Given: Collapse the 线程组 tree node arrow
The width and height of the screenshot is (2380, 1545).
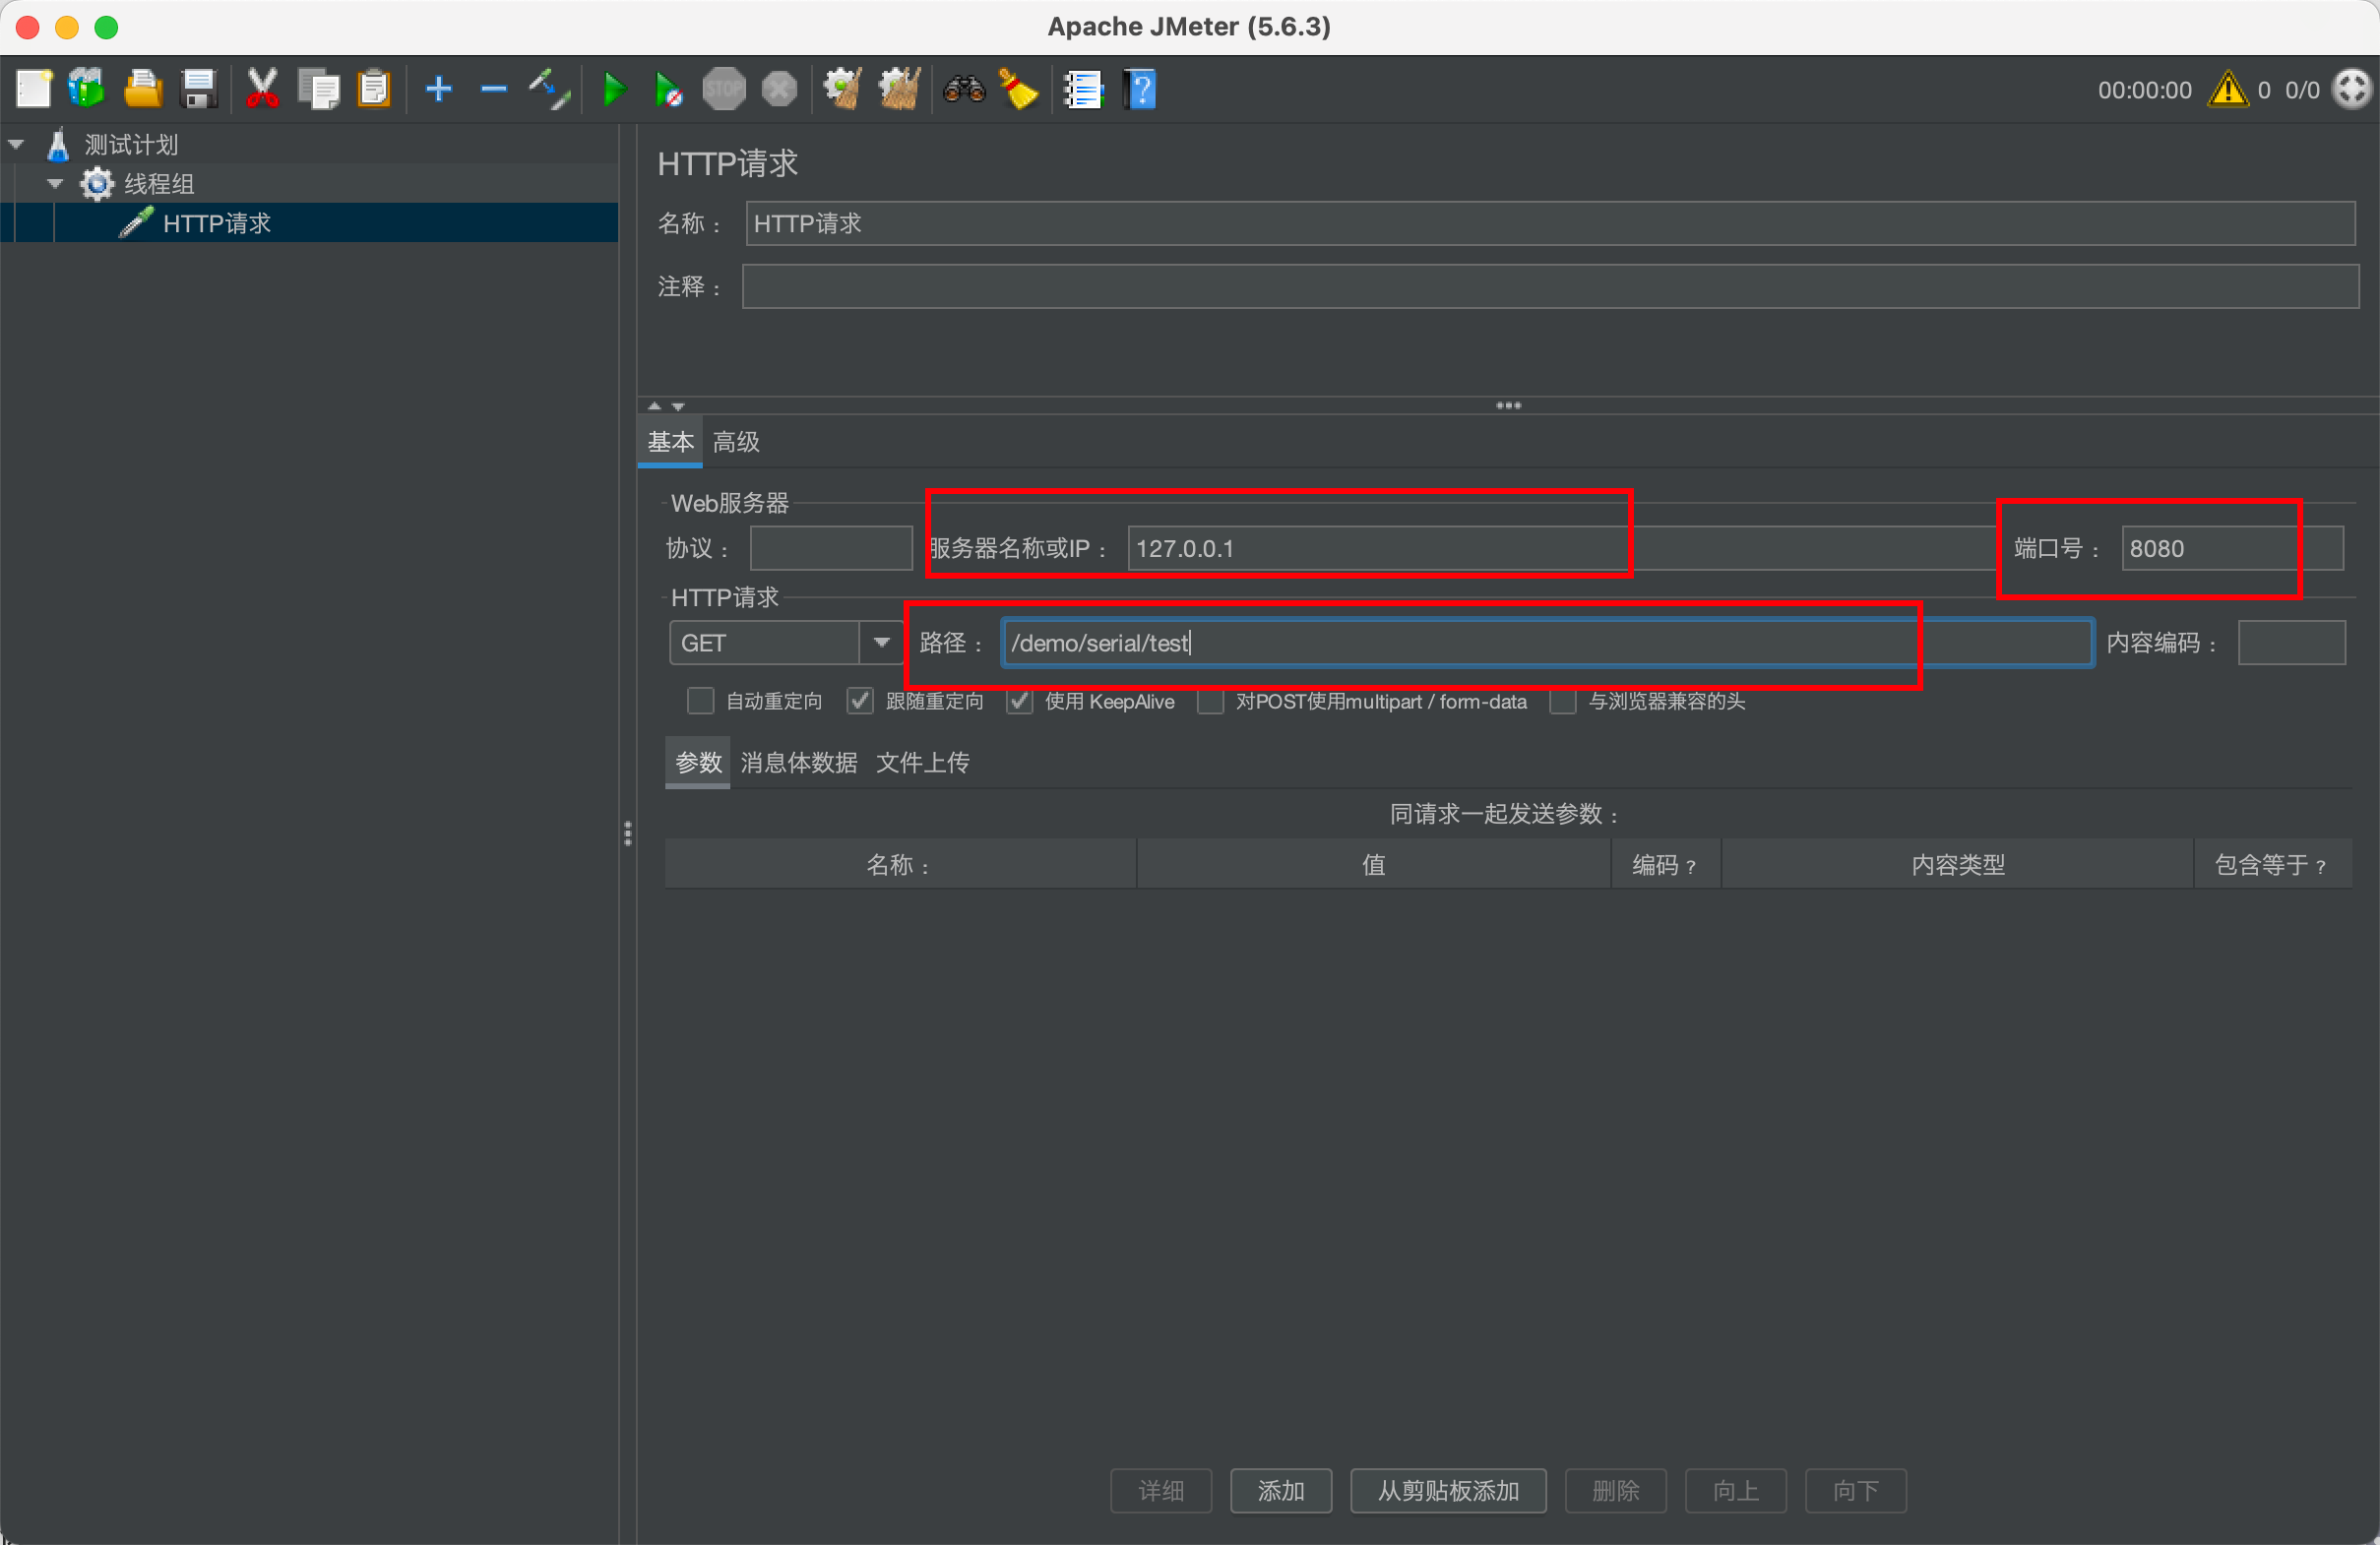Looking at the screenshot, I should pyautogui.click(x=56, y=184).
